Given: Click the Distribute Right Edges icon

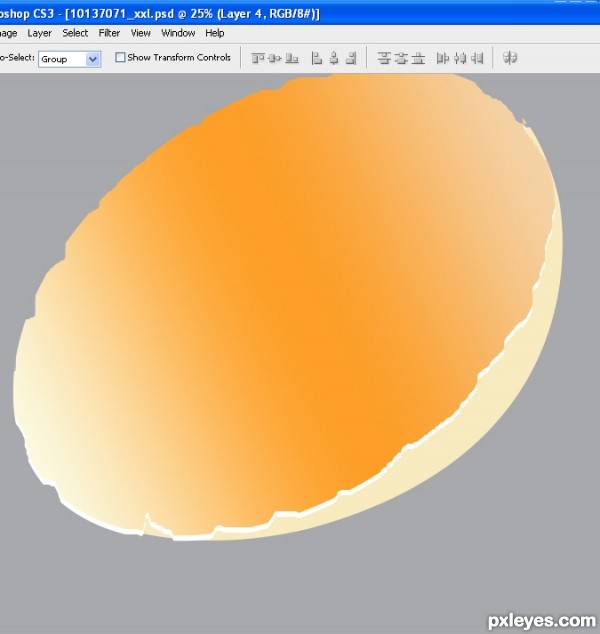Looking at the screenshot, I should (478, 58).
